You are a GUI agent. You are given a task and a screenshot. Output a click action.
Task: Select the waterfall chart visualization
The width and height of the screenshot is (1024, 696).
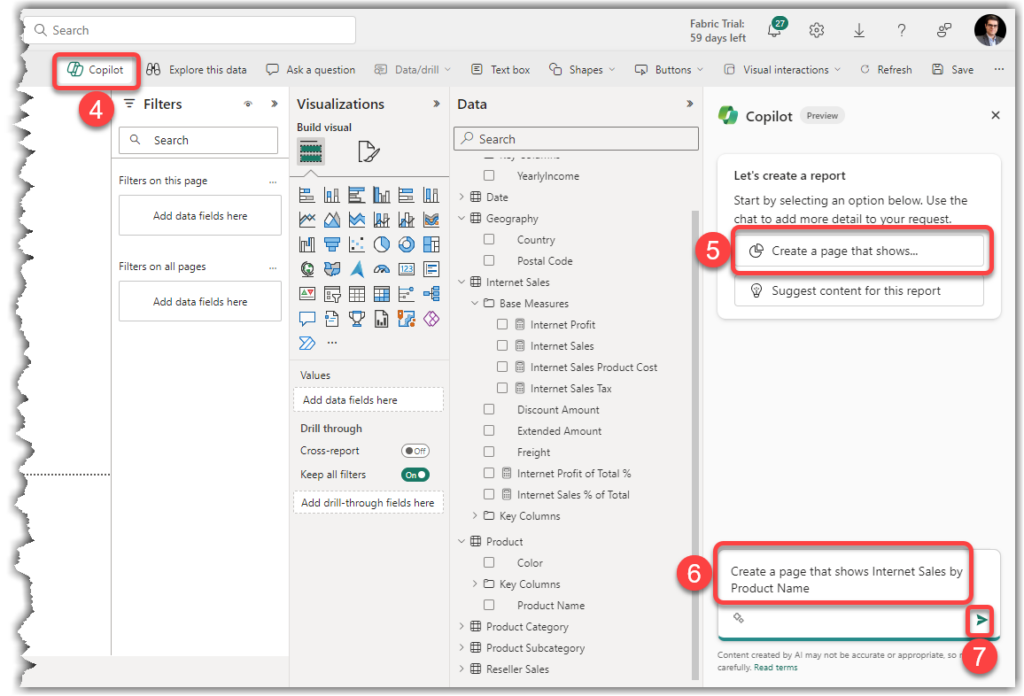pos(305,244)
